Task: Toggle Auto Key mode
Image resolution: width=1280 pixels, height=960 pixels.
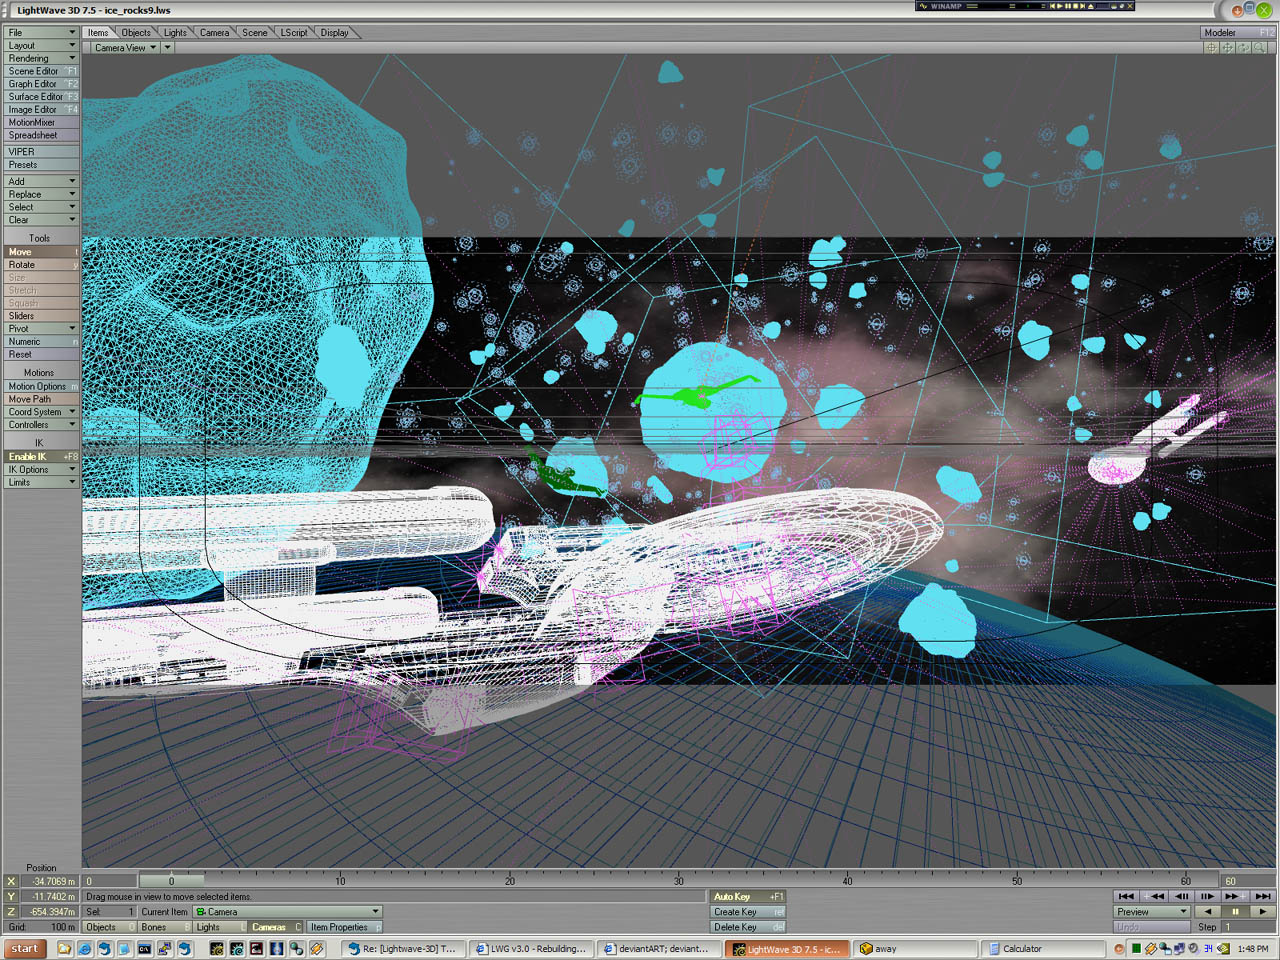Action: coord(748,896)
